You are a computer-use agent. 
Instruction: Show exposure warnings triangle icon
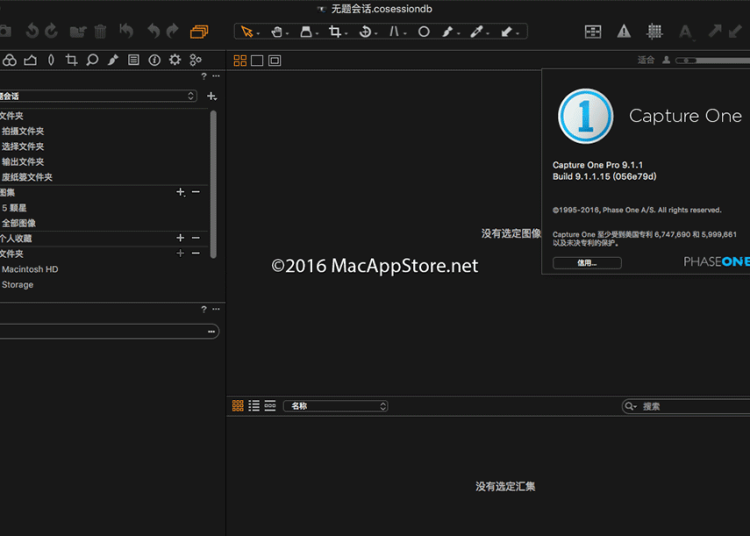tap(624, 32)
